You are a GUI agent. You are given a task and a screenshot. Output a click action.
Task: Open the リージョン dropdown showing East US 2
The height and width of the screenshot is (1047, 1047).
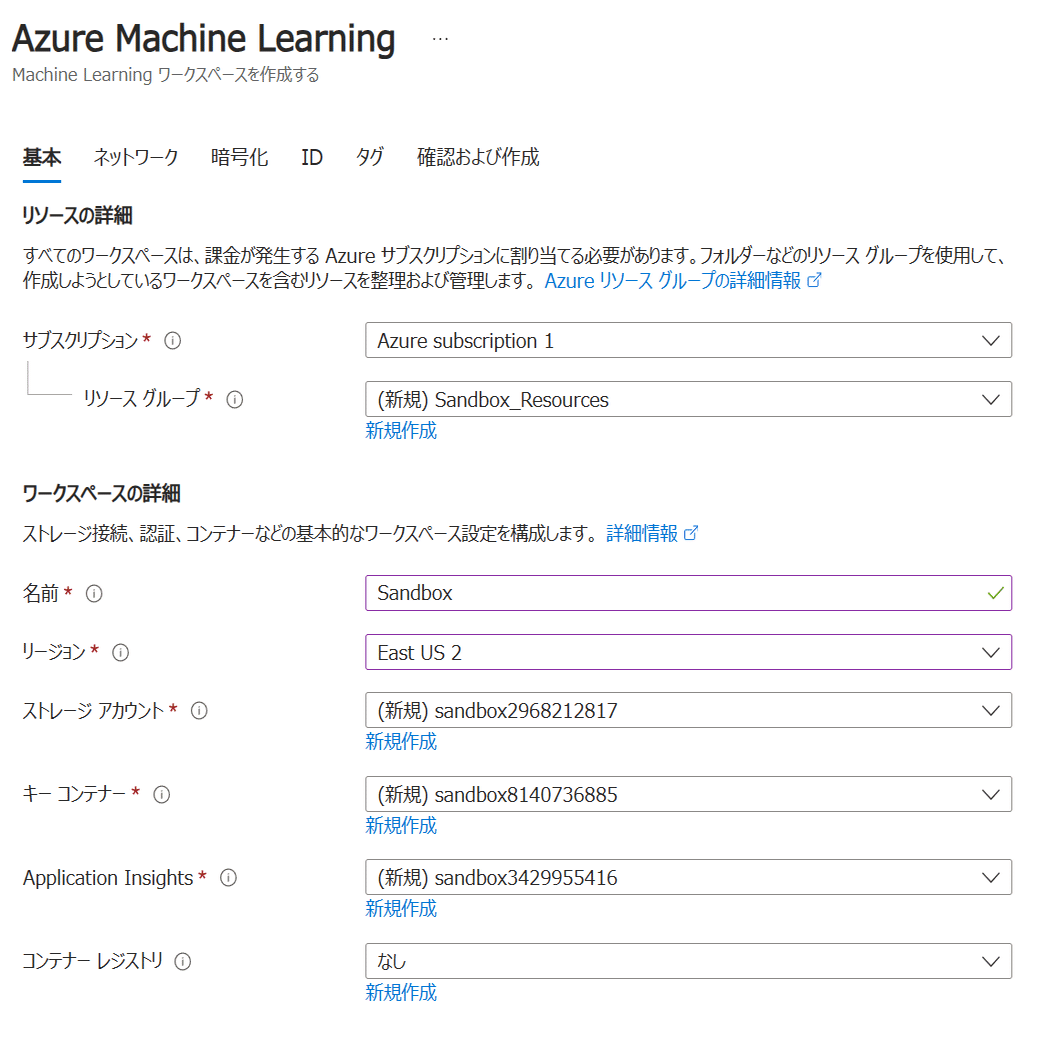pos(688,652)
